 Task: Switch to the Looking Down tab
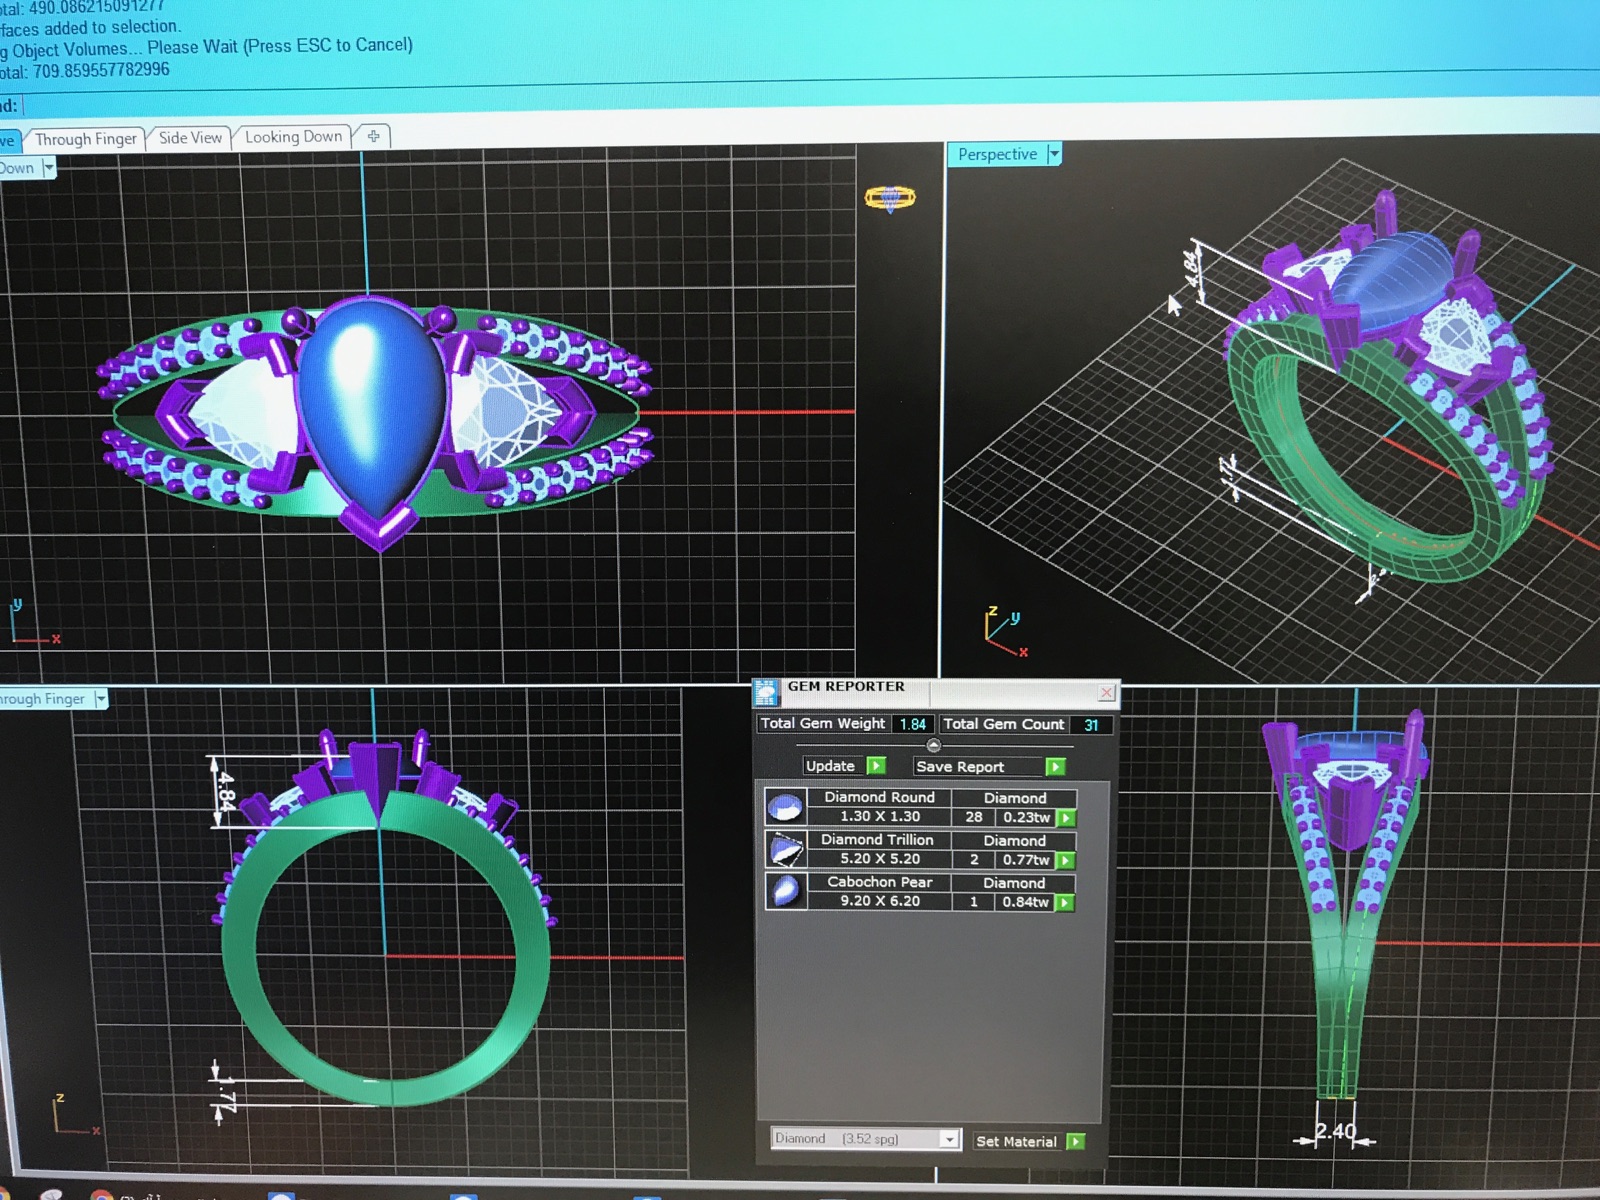(x=293, y=137)
